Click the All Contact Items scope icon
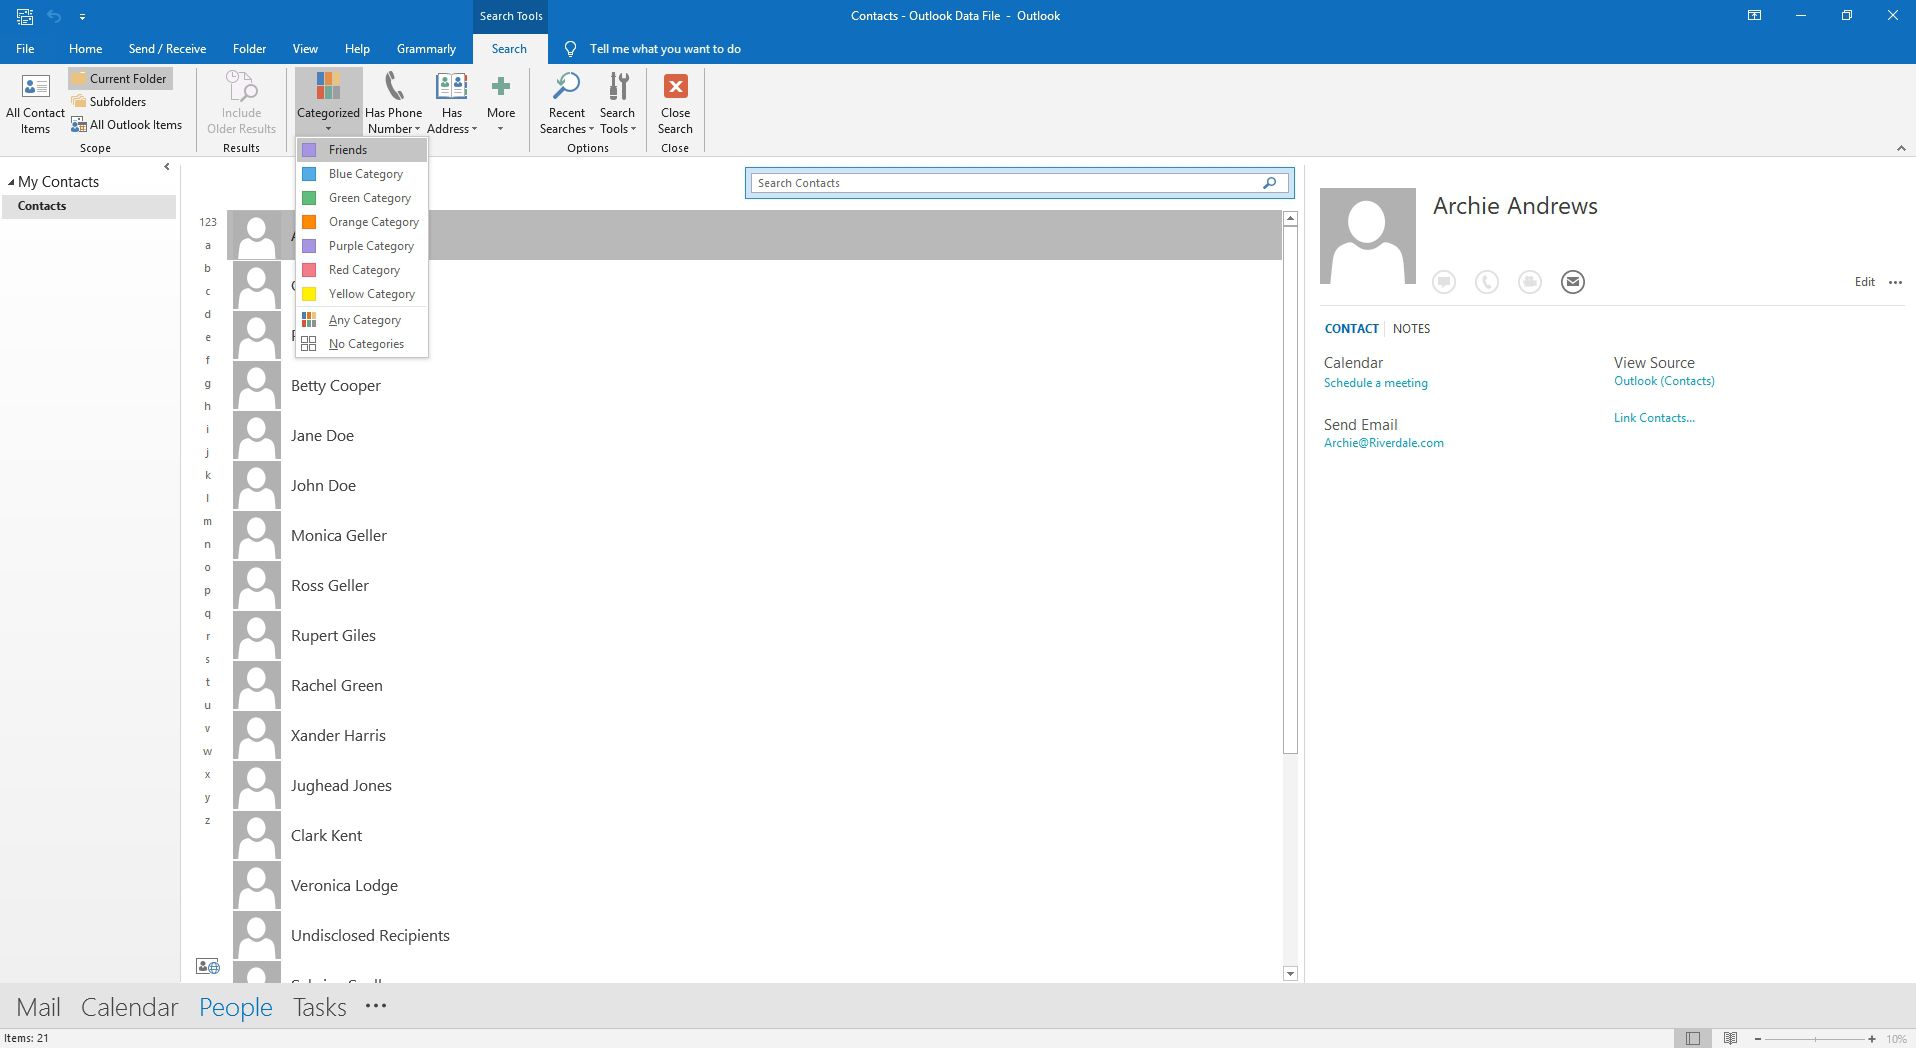This screenshot has height=1048, width=1916. pyautogui.click(x=35, y=87)
